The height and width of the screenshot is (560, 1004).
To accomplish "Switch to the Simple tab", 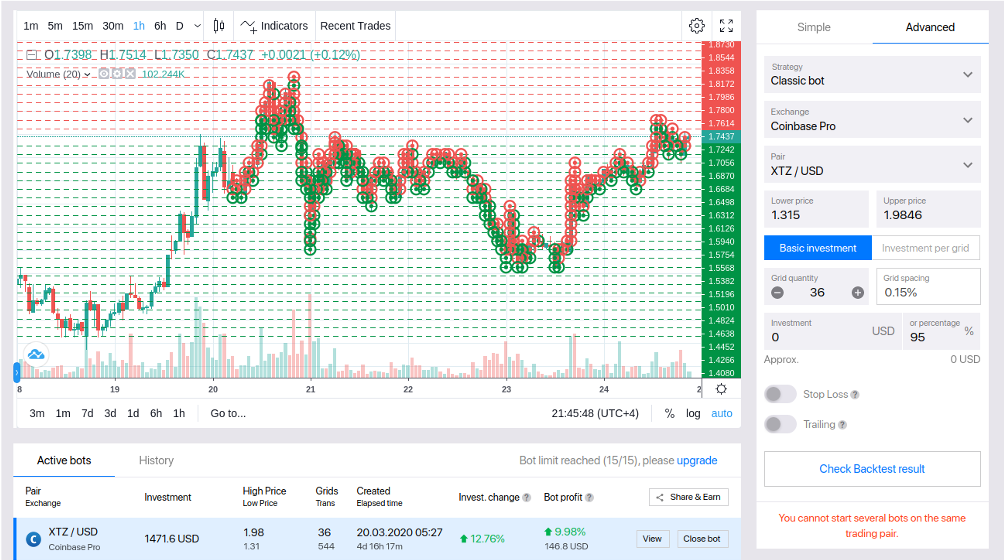I will point(814,27).
